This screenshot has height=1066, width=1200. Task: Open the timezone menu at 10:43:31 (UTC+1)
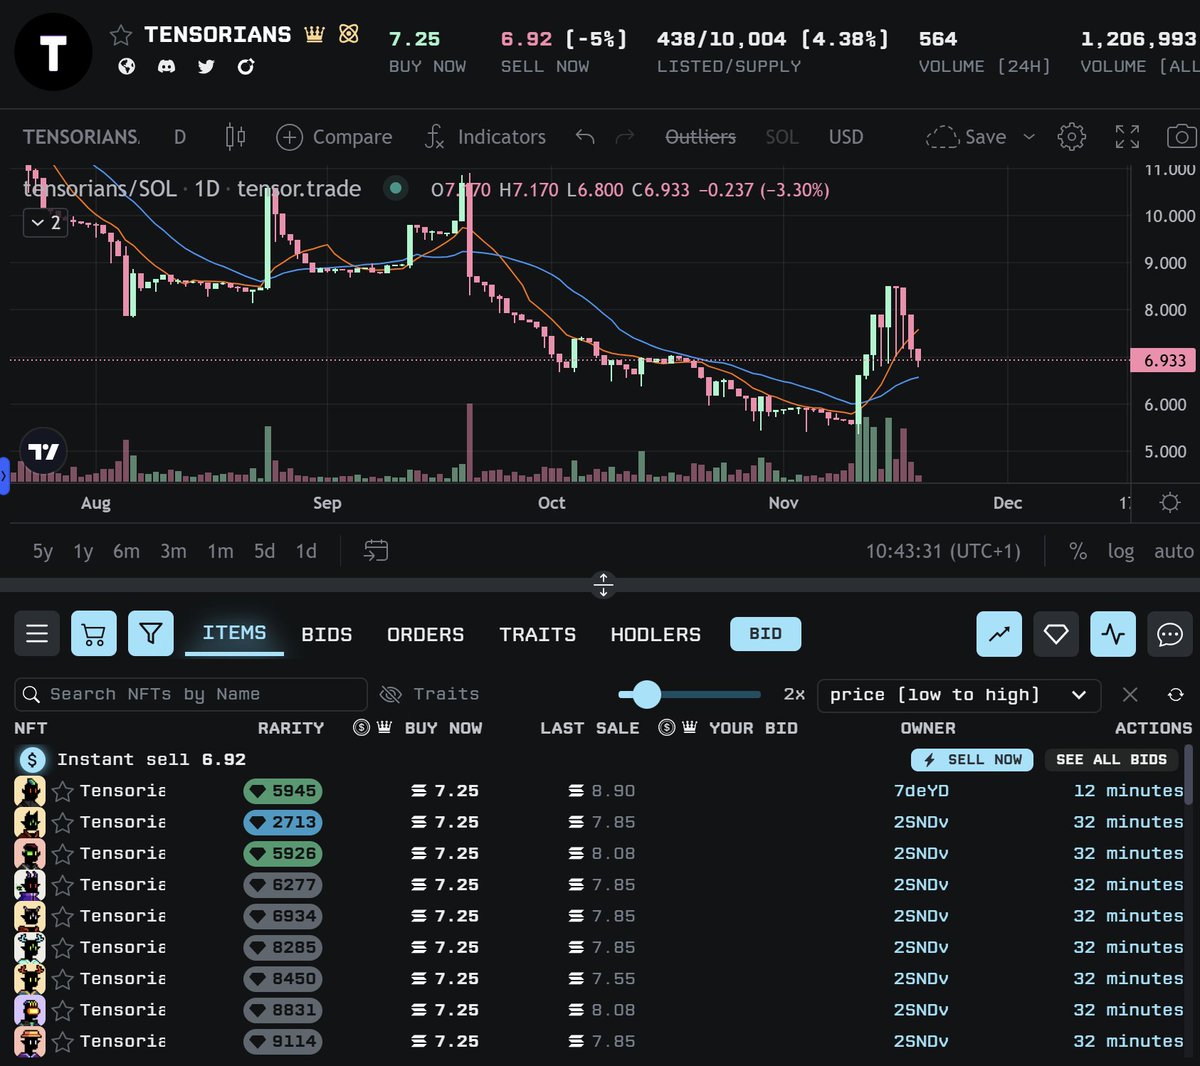click(x=943, y=551)
